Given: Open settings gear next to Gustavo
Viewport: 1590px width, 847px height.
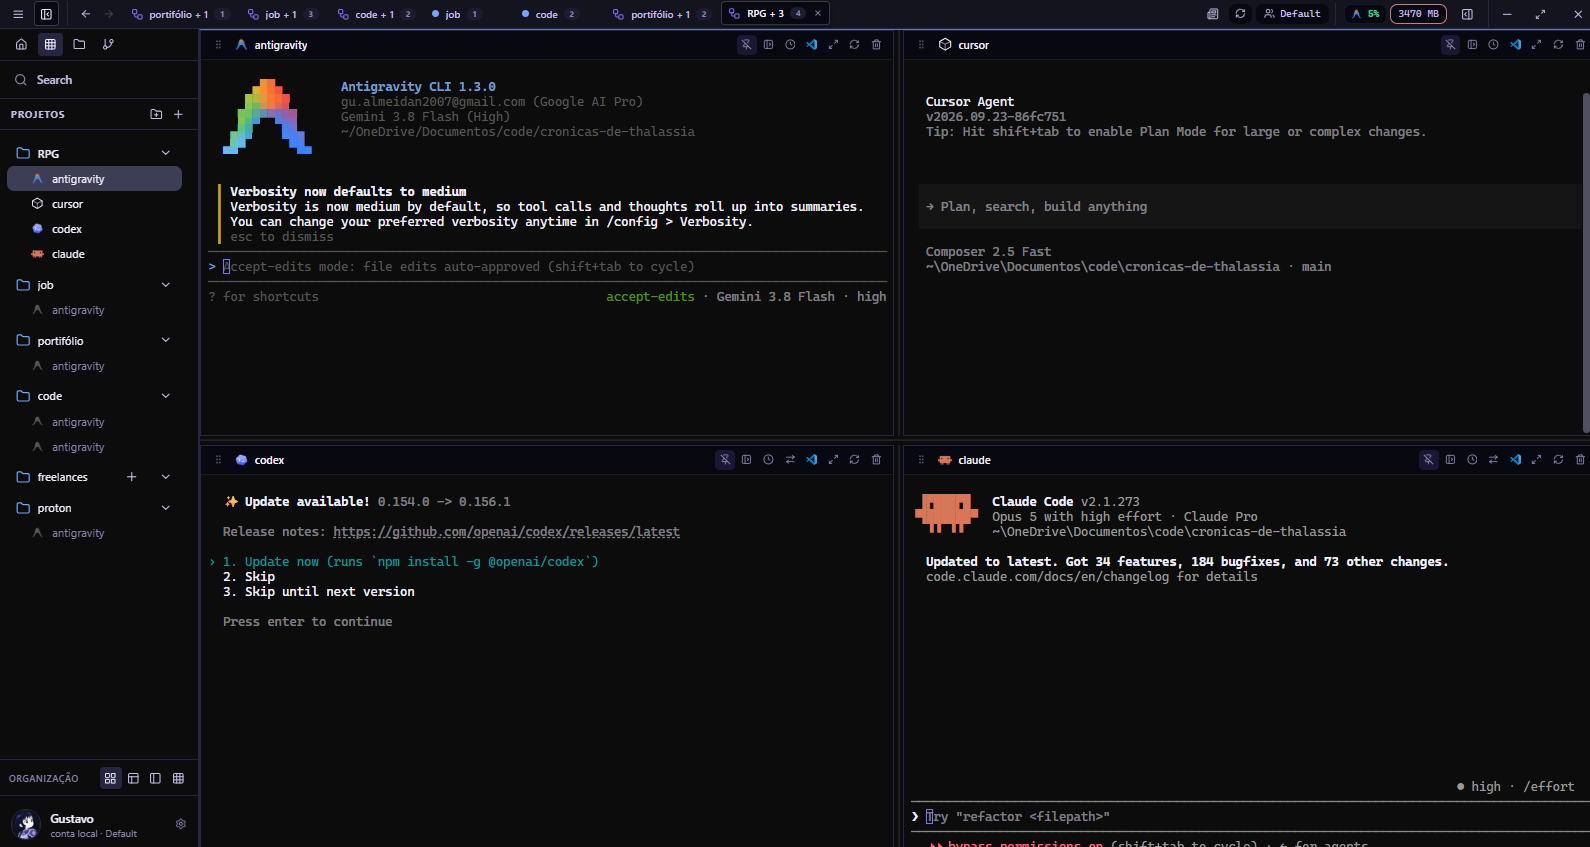Looking at the screenshot, I should click(181, 824).
